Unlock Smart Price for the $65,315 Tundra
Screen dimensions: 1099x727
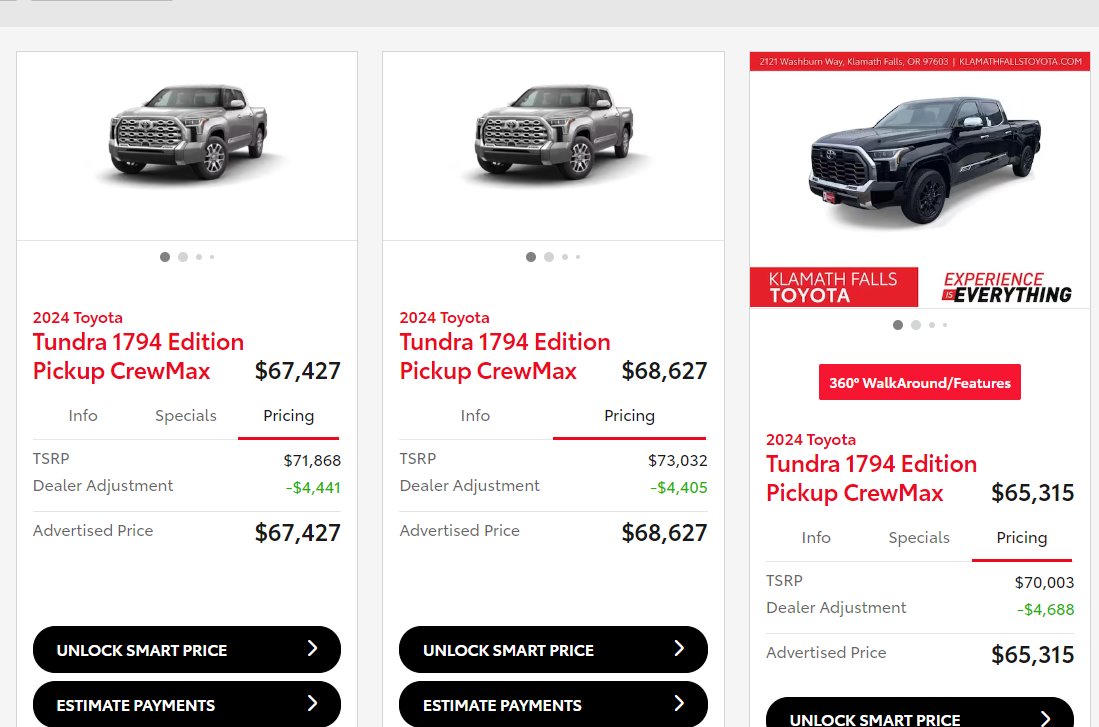(920, 712)
